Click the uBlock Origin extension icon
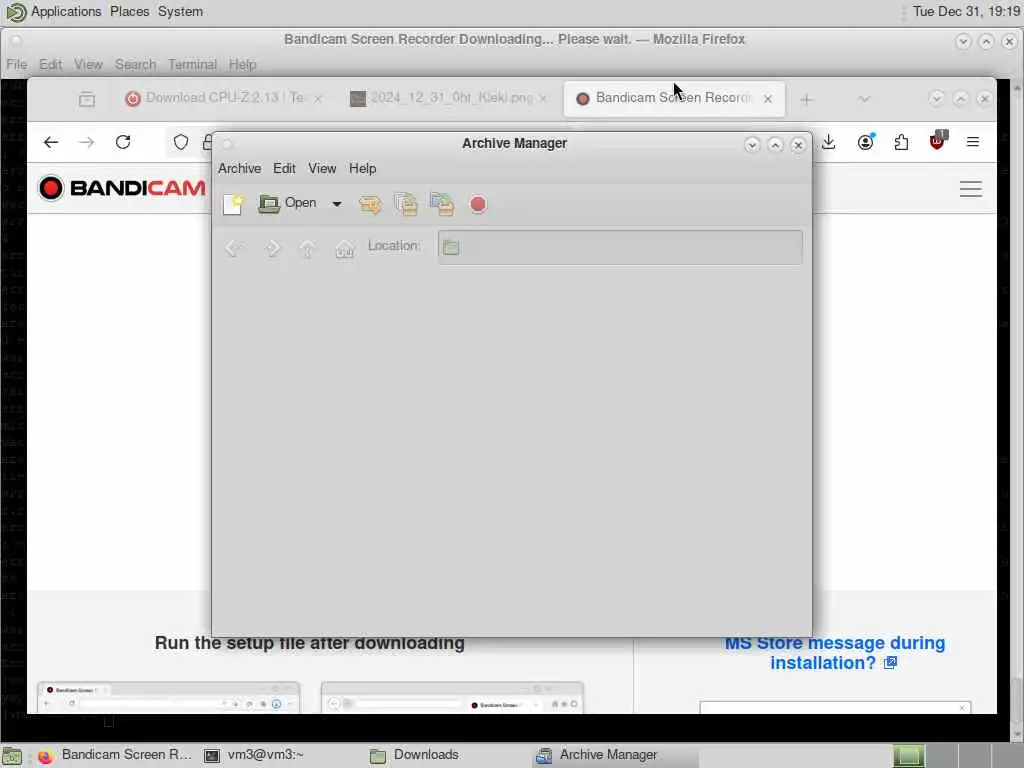This screenshot has width=1024, height=768. tap(937, 141)
